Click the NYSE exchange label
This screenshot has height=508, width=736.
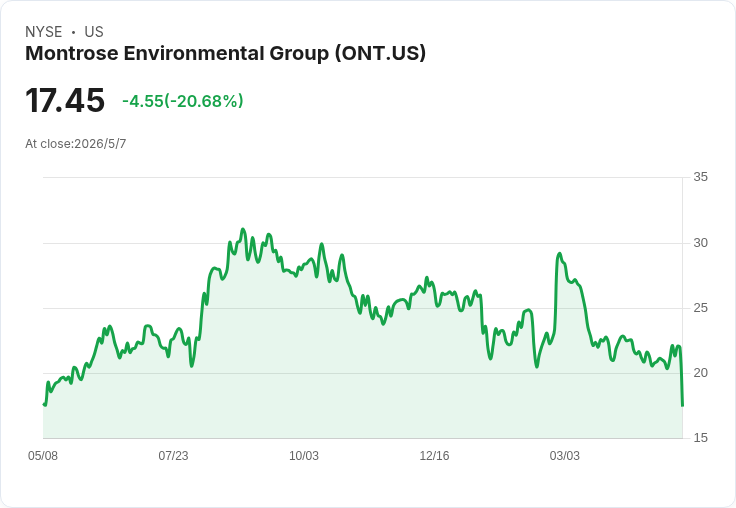tap(44, 32)
